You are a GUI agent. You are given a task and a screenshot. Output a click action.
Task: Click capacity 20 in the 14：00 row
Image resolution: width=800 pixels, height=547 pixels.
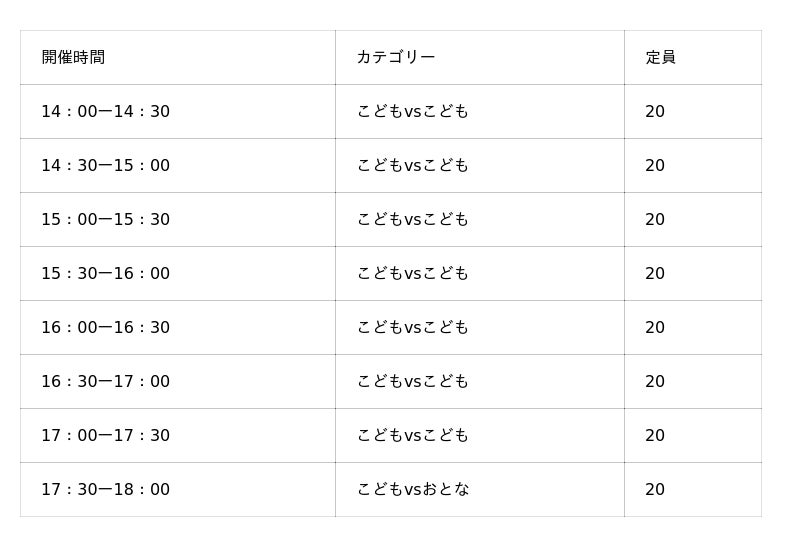tap(655, 112)
